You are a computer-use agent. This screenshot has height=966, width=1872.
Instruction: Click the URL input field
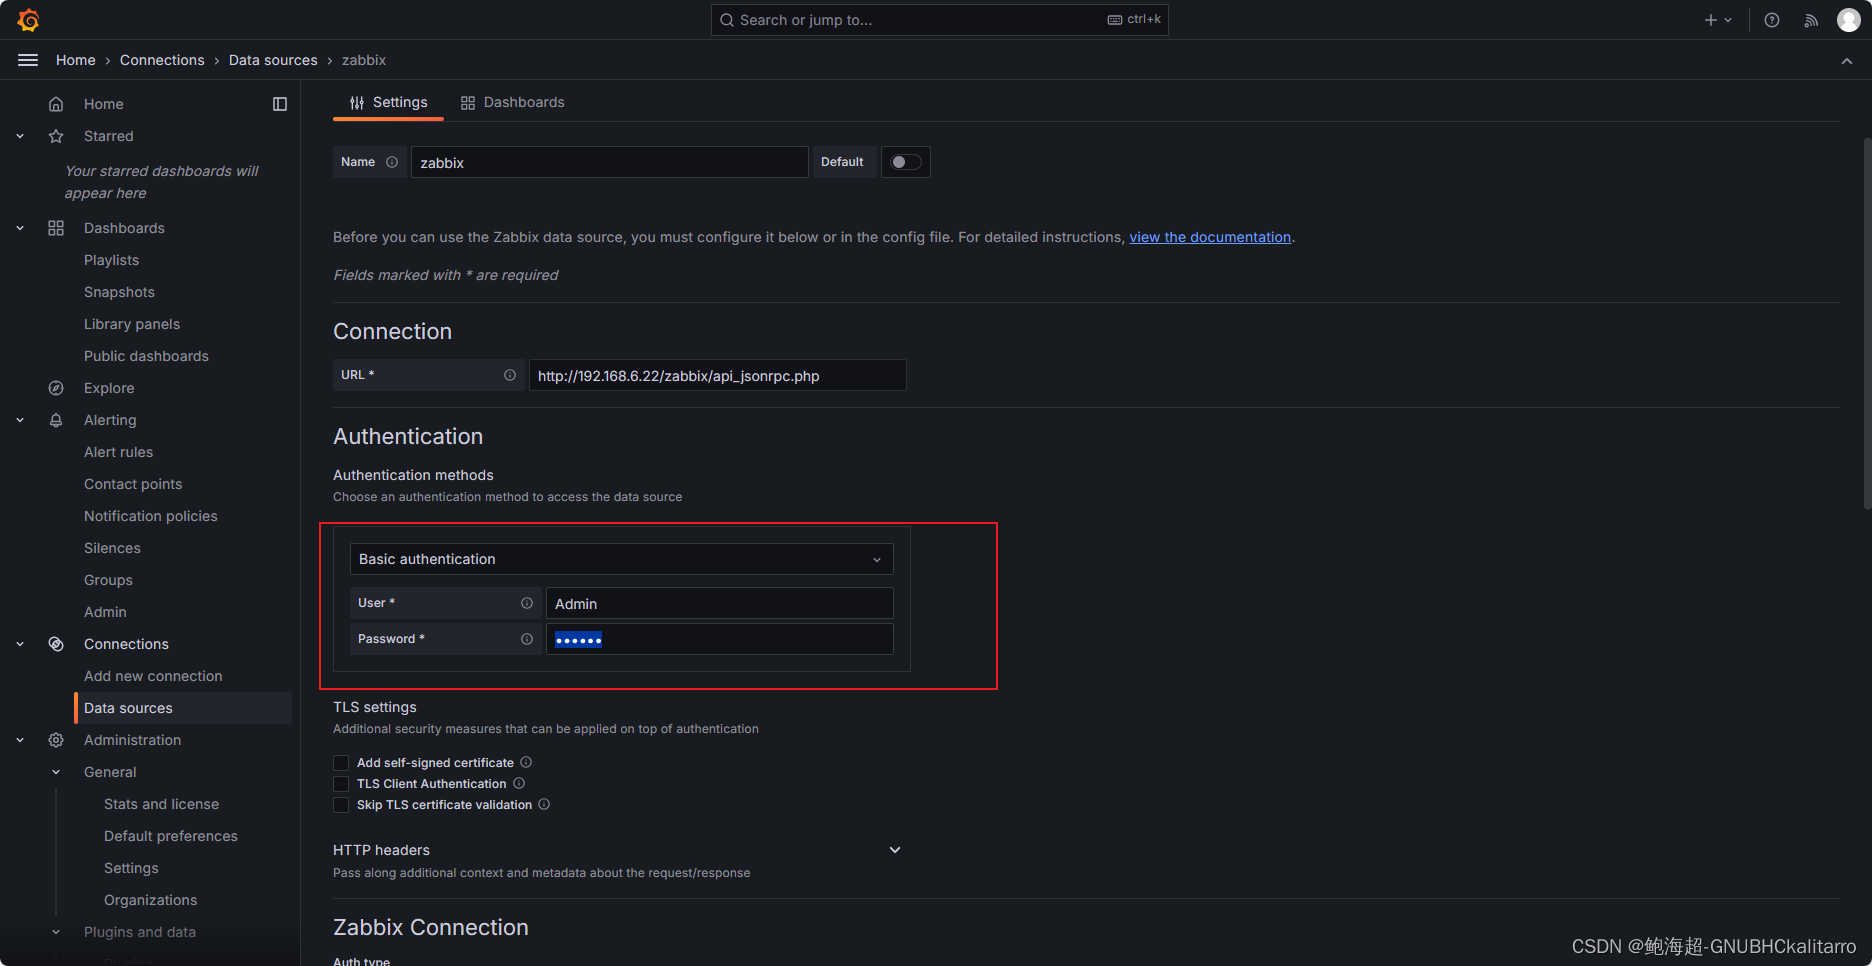(x=717, y=375)
